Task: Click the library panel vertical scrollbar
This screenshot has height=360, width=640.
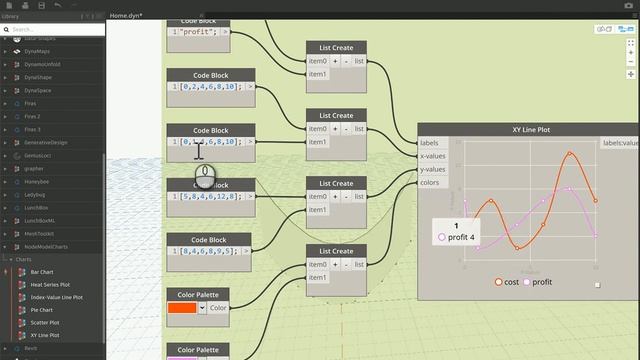Action: pyautogui.click(x=104, y=248)
